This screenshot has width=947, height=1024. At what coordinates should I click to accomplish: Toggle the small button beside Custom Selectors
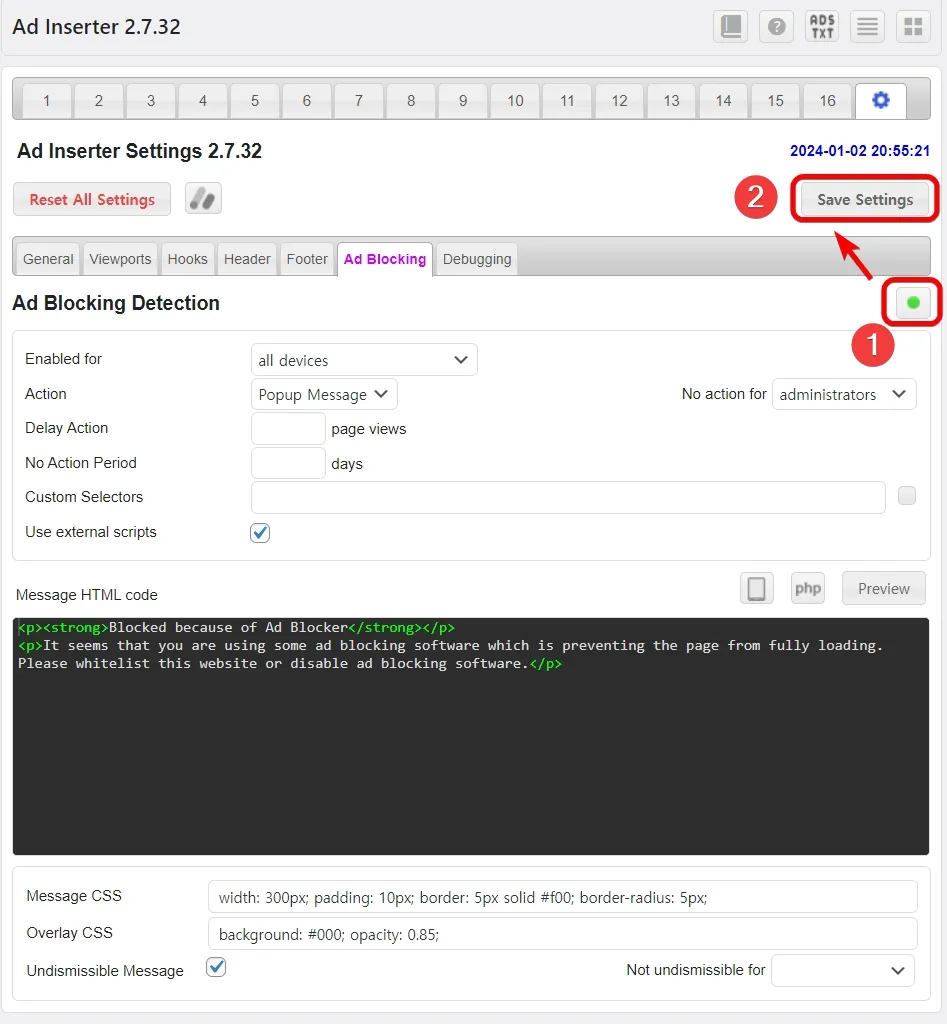coord(907,496)
